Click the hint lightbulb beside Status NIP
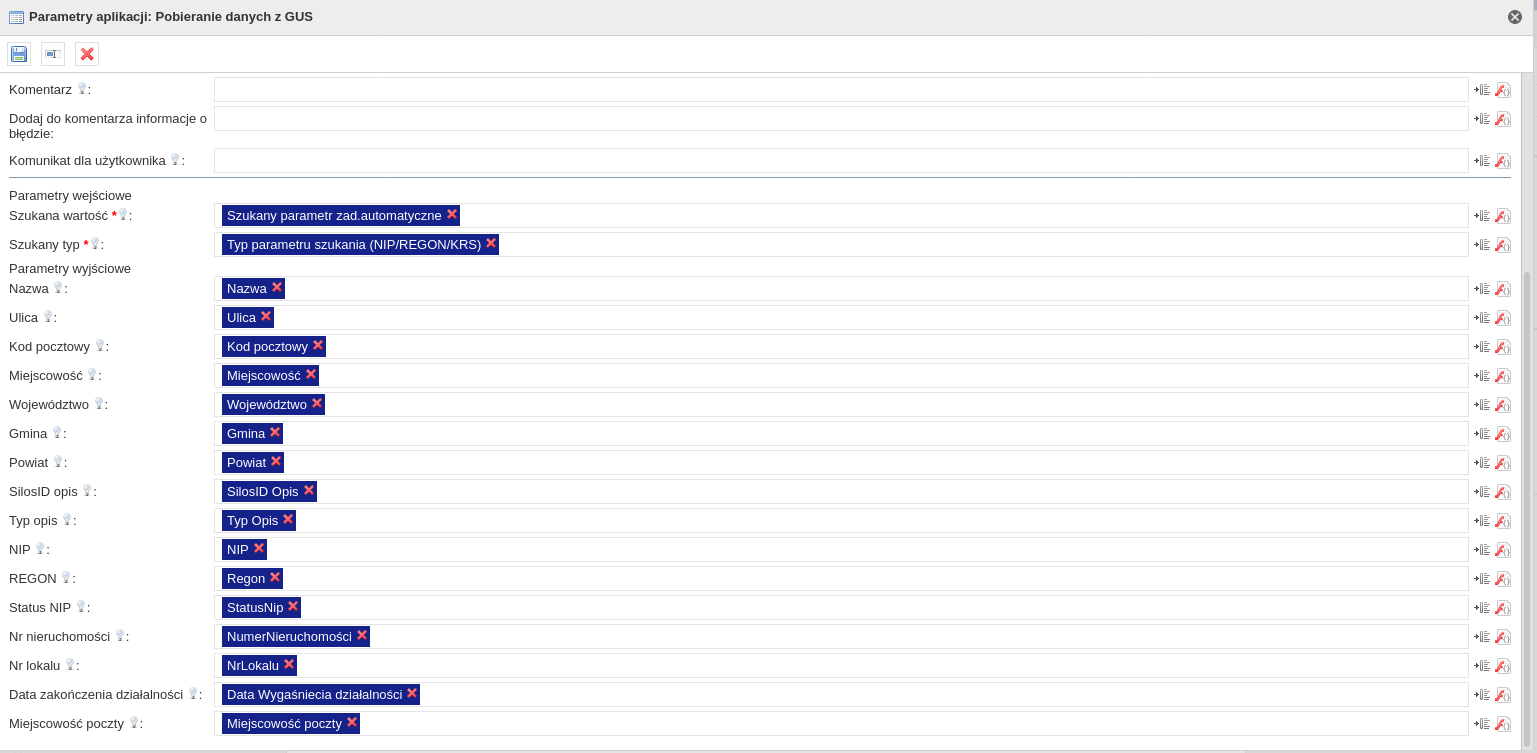This screenshot has width=1537, height=753. coord(81,606)
